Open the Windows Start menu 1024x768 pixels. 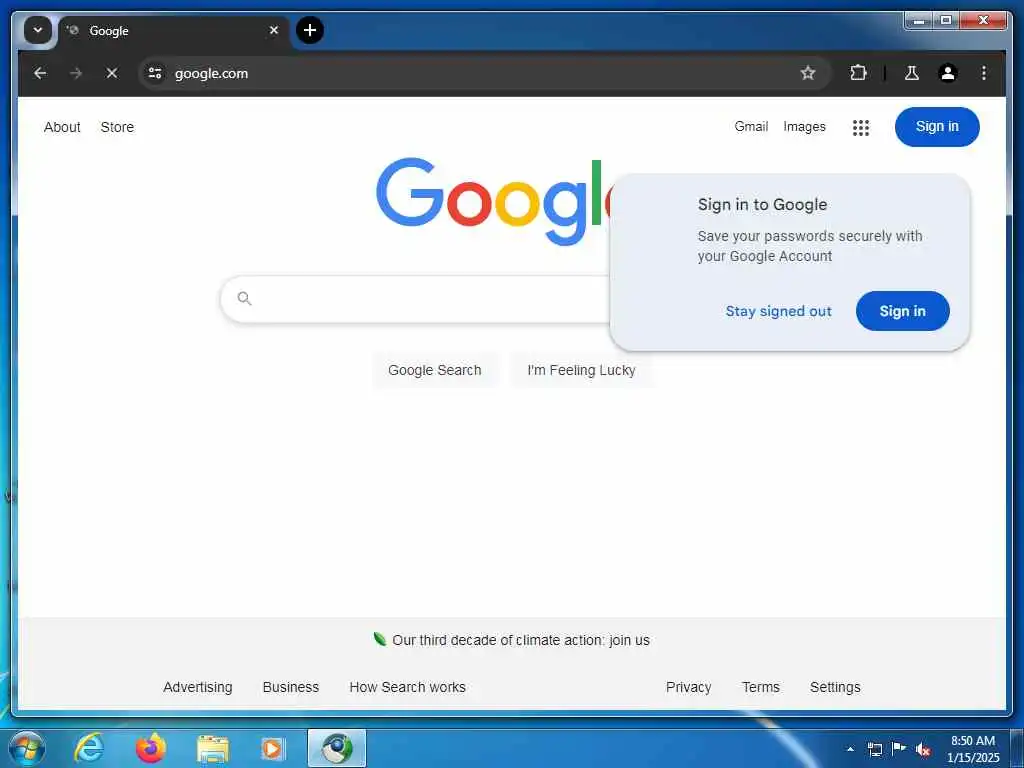point(27,748)
